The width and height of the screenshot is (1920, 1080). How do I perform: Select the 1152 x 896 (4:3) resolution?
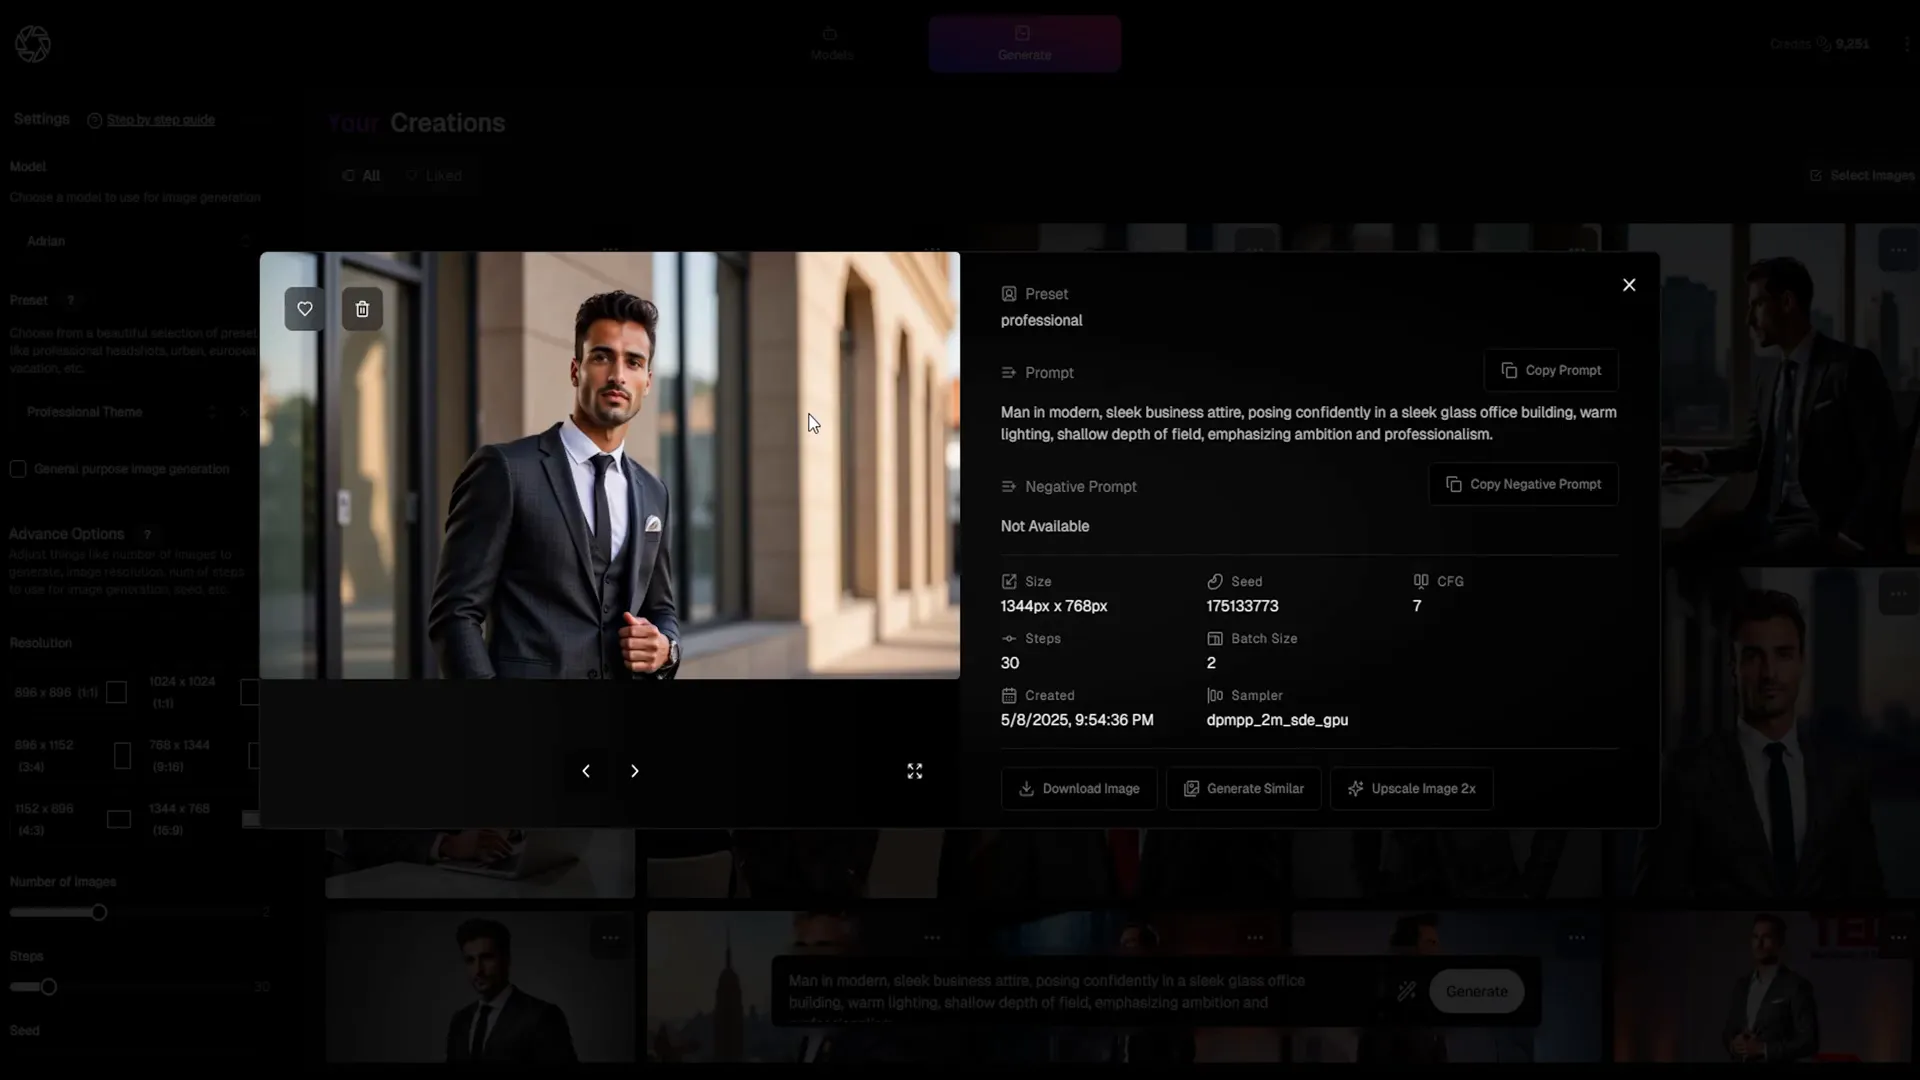(72, 819)
